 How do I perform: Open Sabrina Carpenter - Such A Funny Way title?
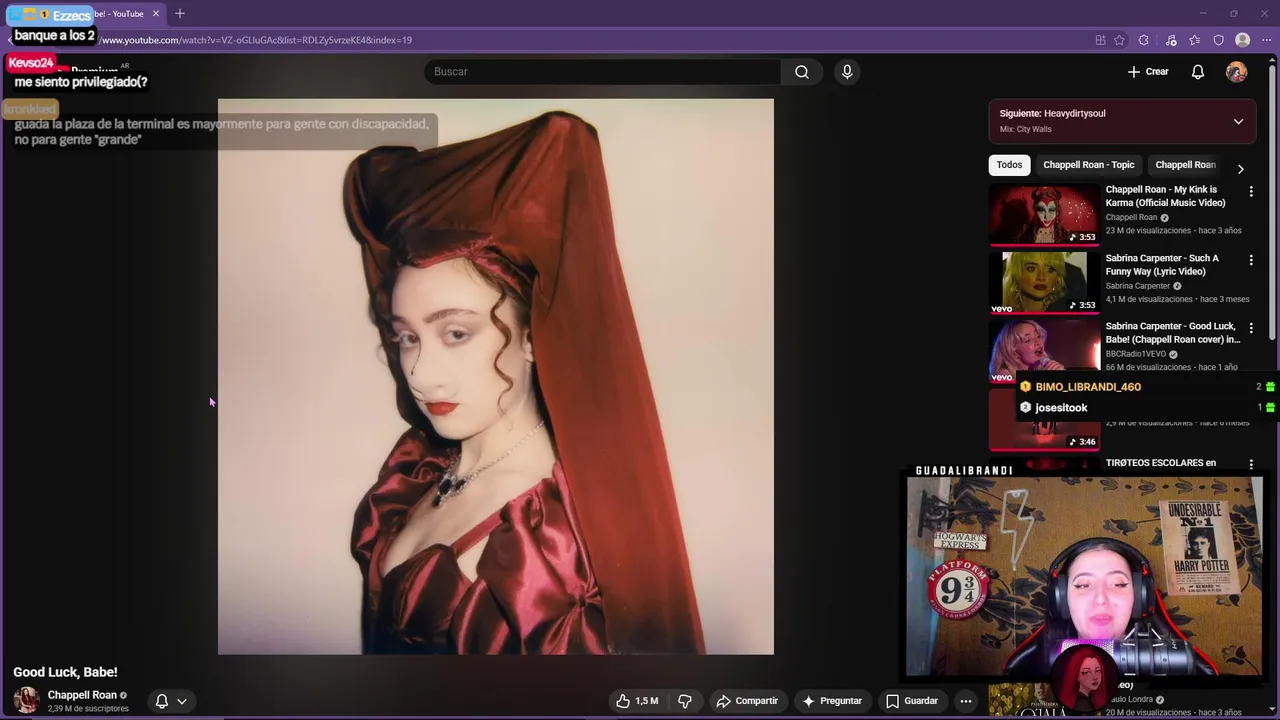(x=1162, y=265)
